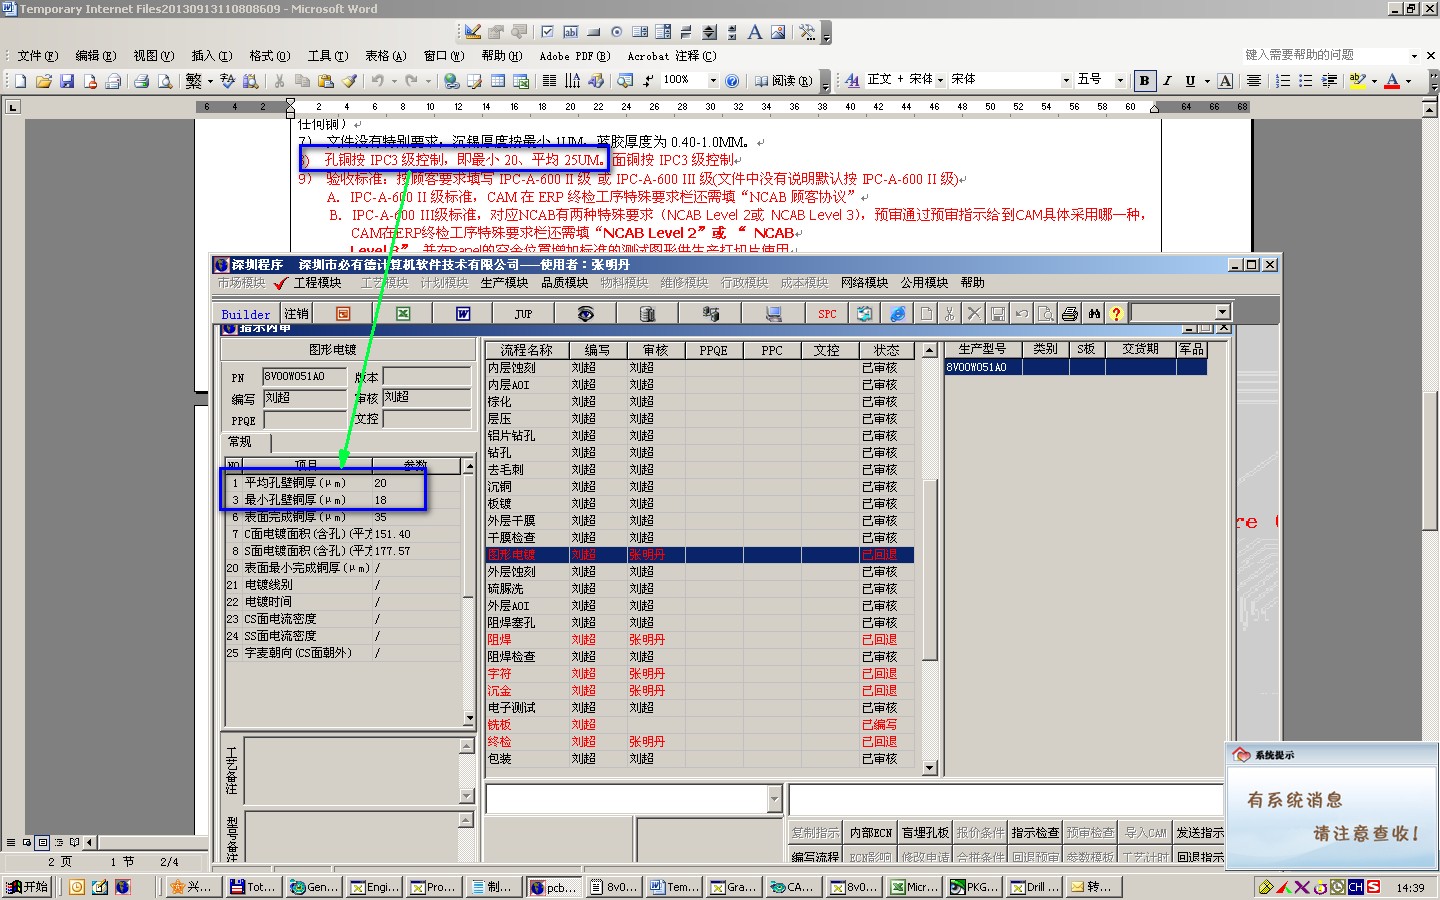
Task: Insert a Check Box control from Control Toolbox
Action: pos(547,32)
